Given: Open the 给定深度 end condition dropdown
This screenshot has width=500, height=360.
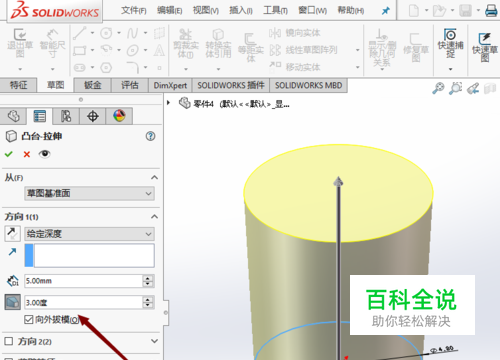Looking at the screenshot, I should pos(89,234).
